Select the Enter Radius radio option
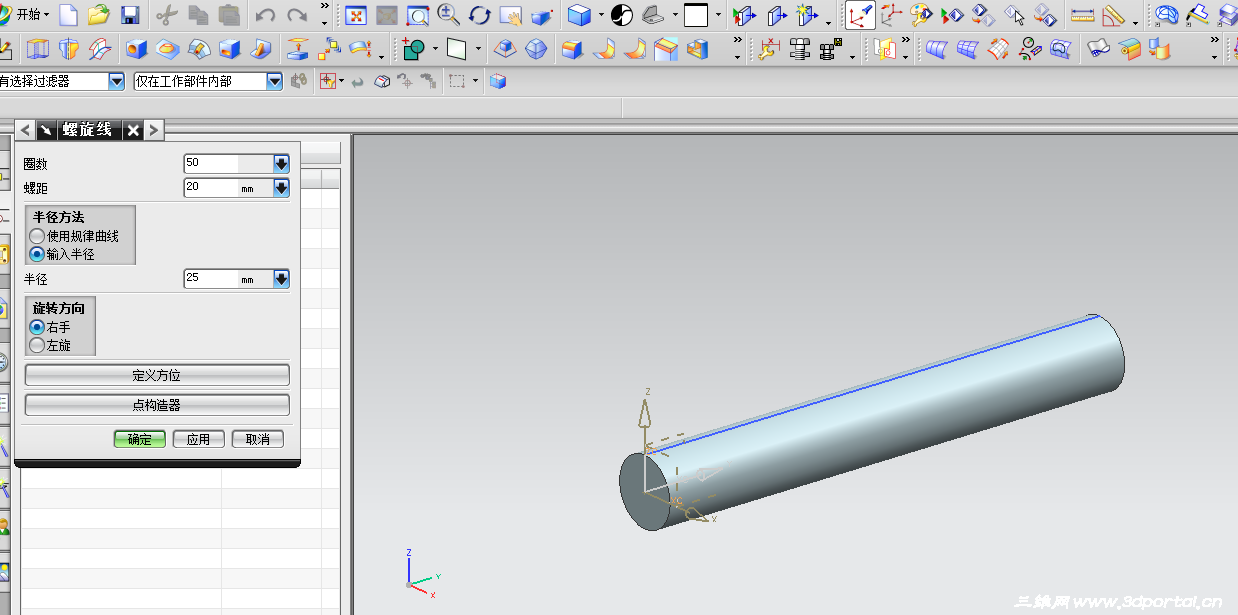 [x=37, y=254]
